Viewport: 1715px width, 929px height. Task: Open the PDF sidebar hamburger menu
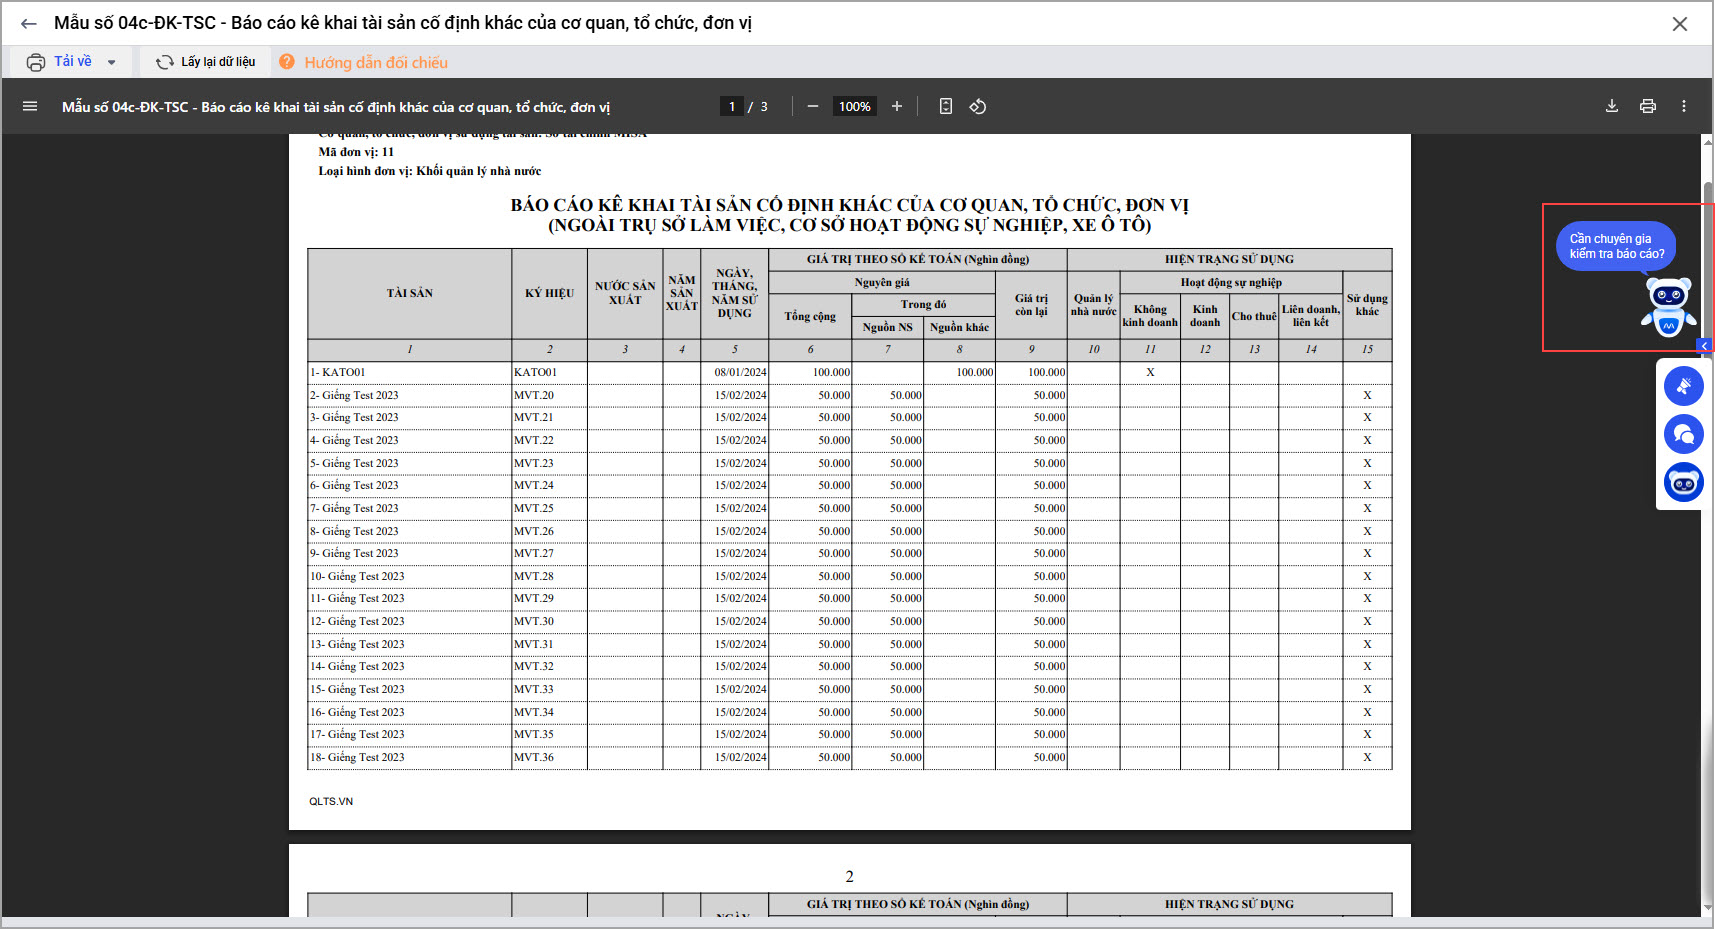coord(30,106)
